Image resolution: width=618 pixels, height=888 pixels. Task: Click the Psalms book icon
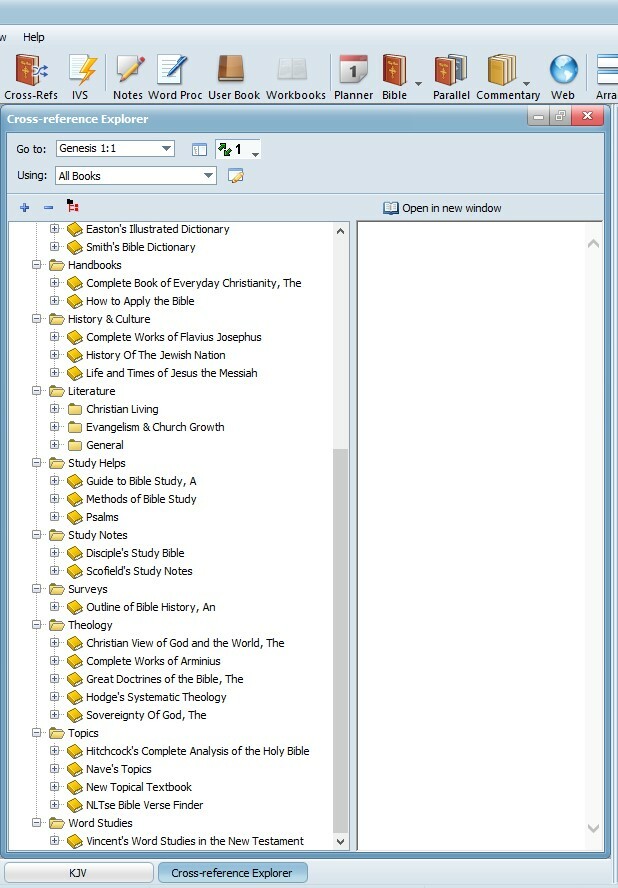pos(75,517)
